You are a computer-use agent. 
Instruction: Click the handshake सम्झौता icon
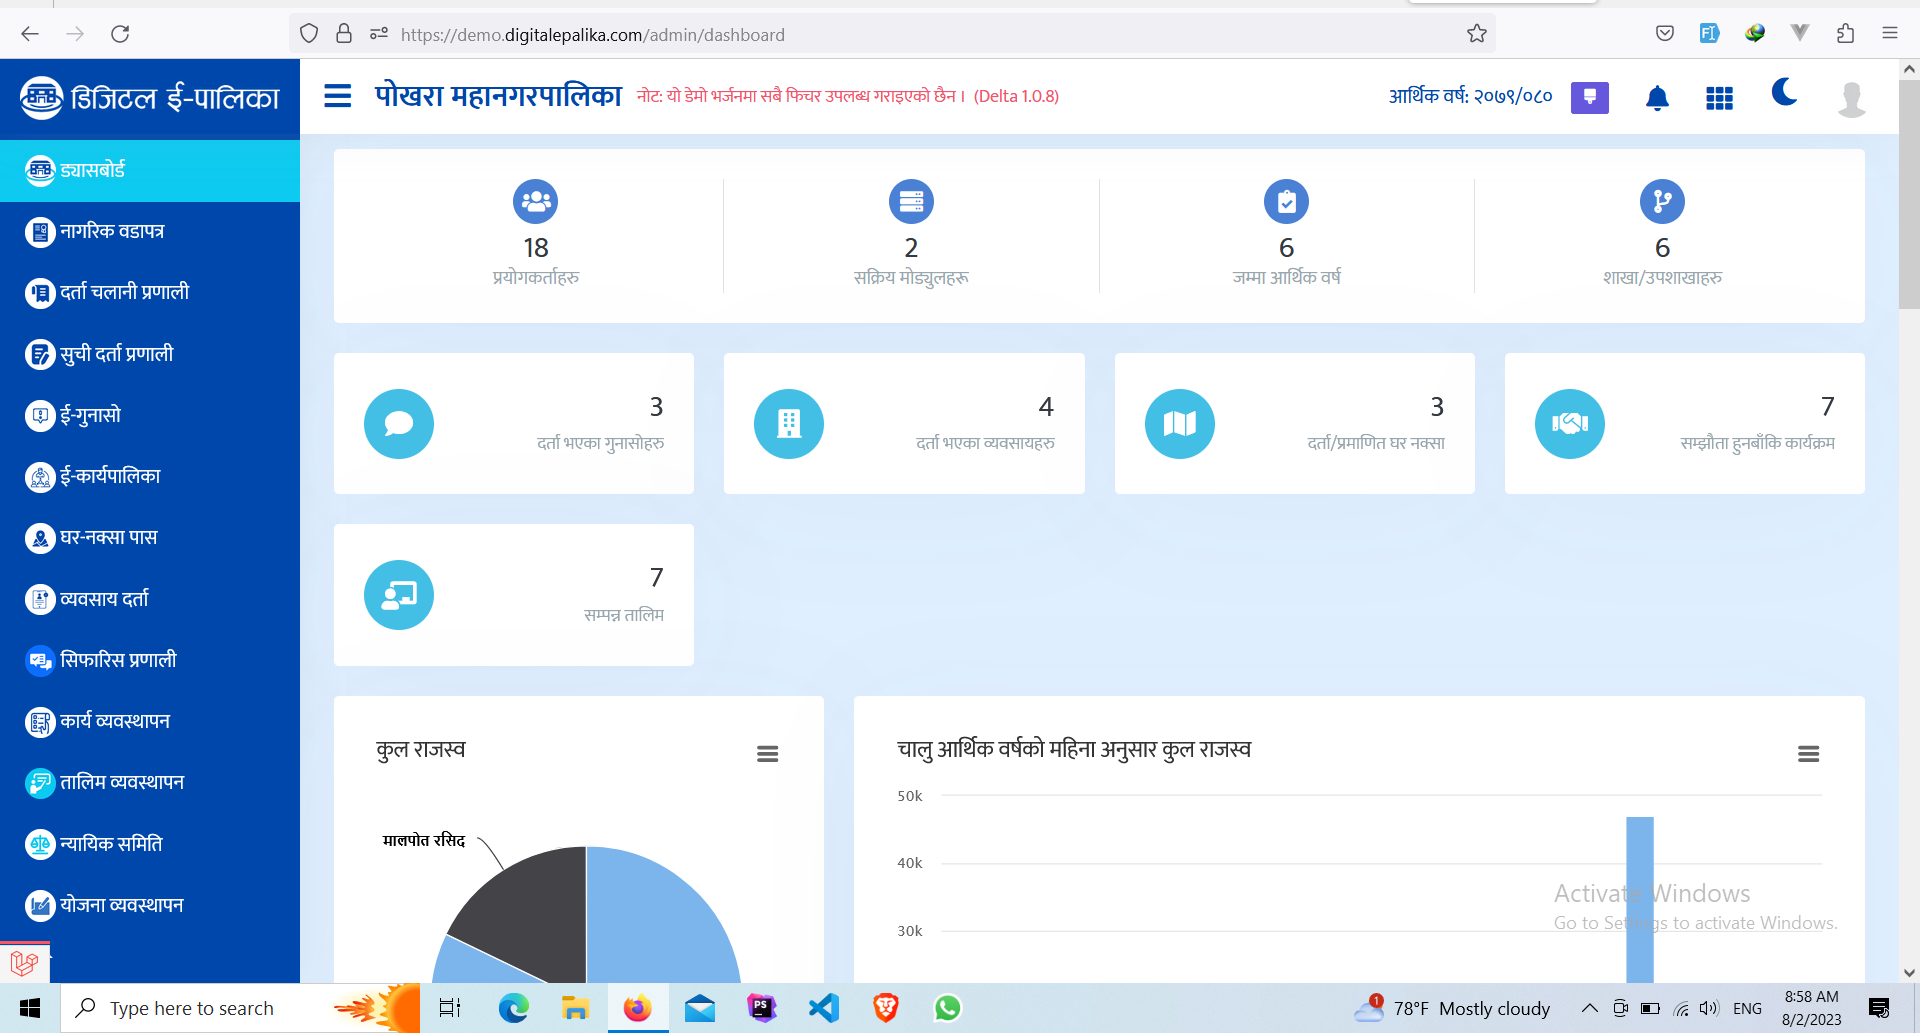tap(1570, 424)
